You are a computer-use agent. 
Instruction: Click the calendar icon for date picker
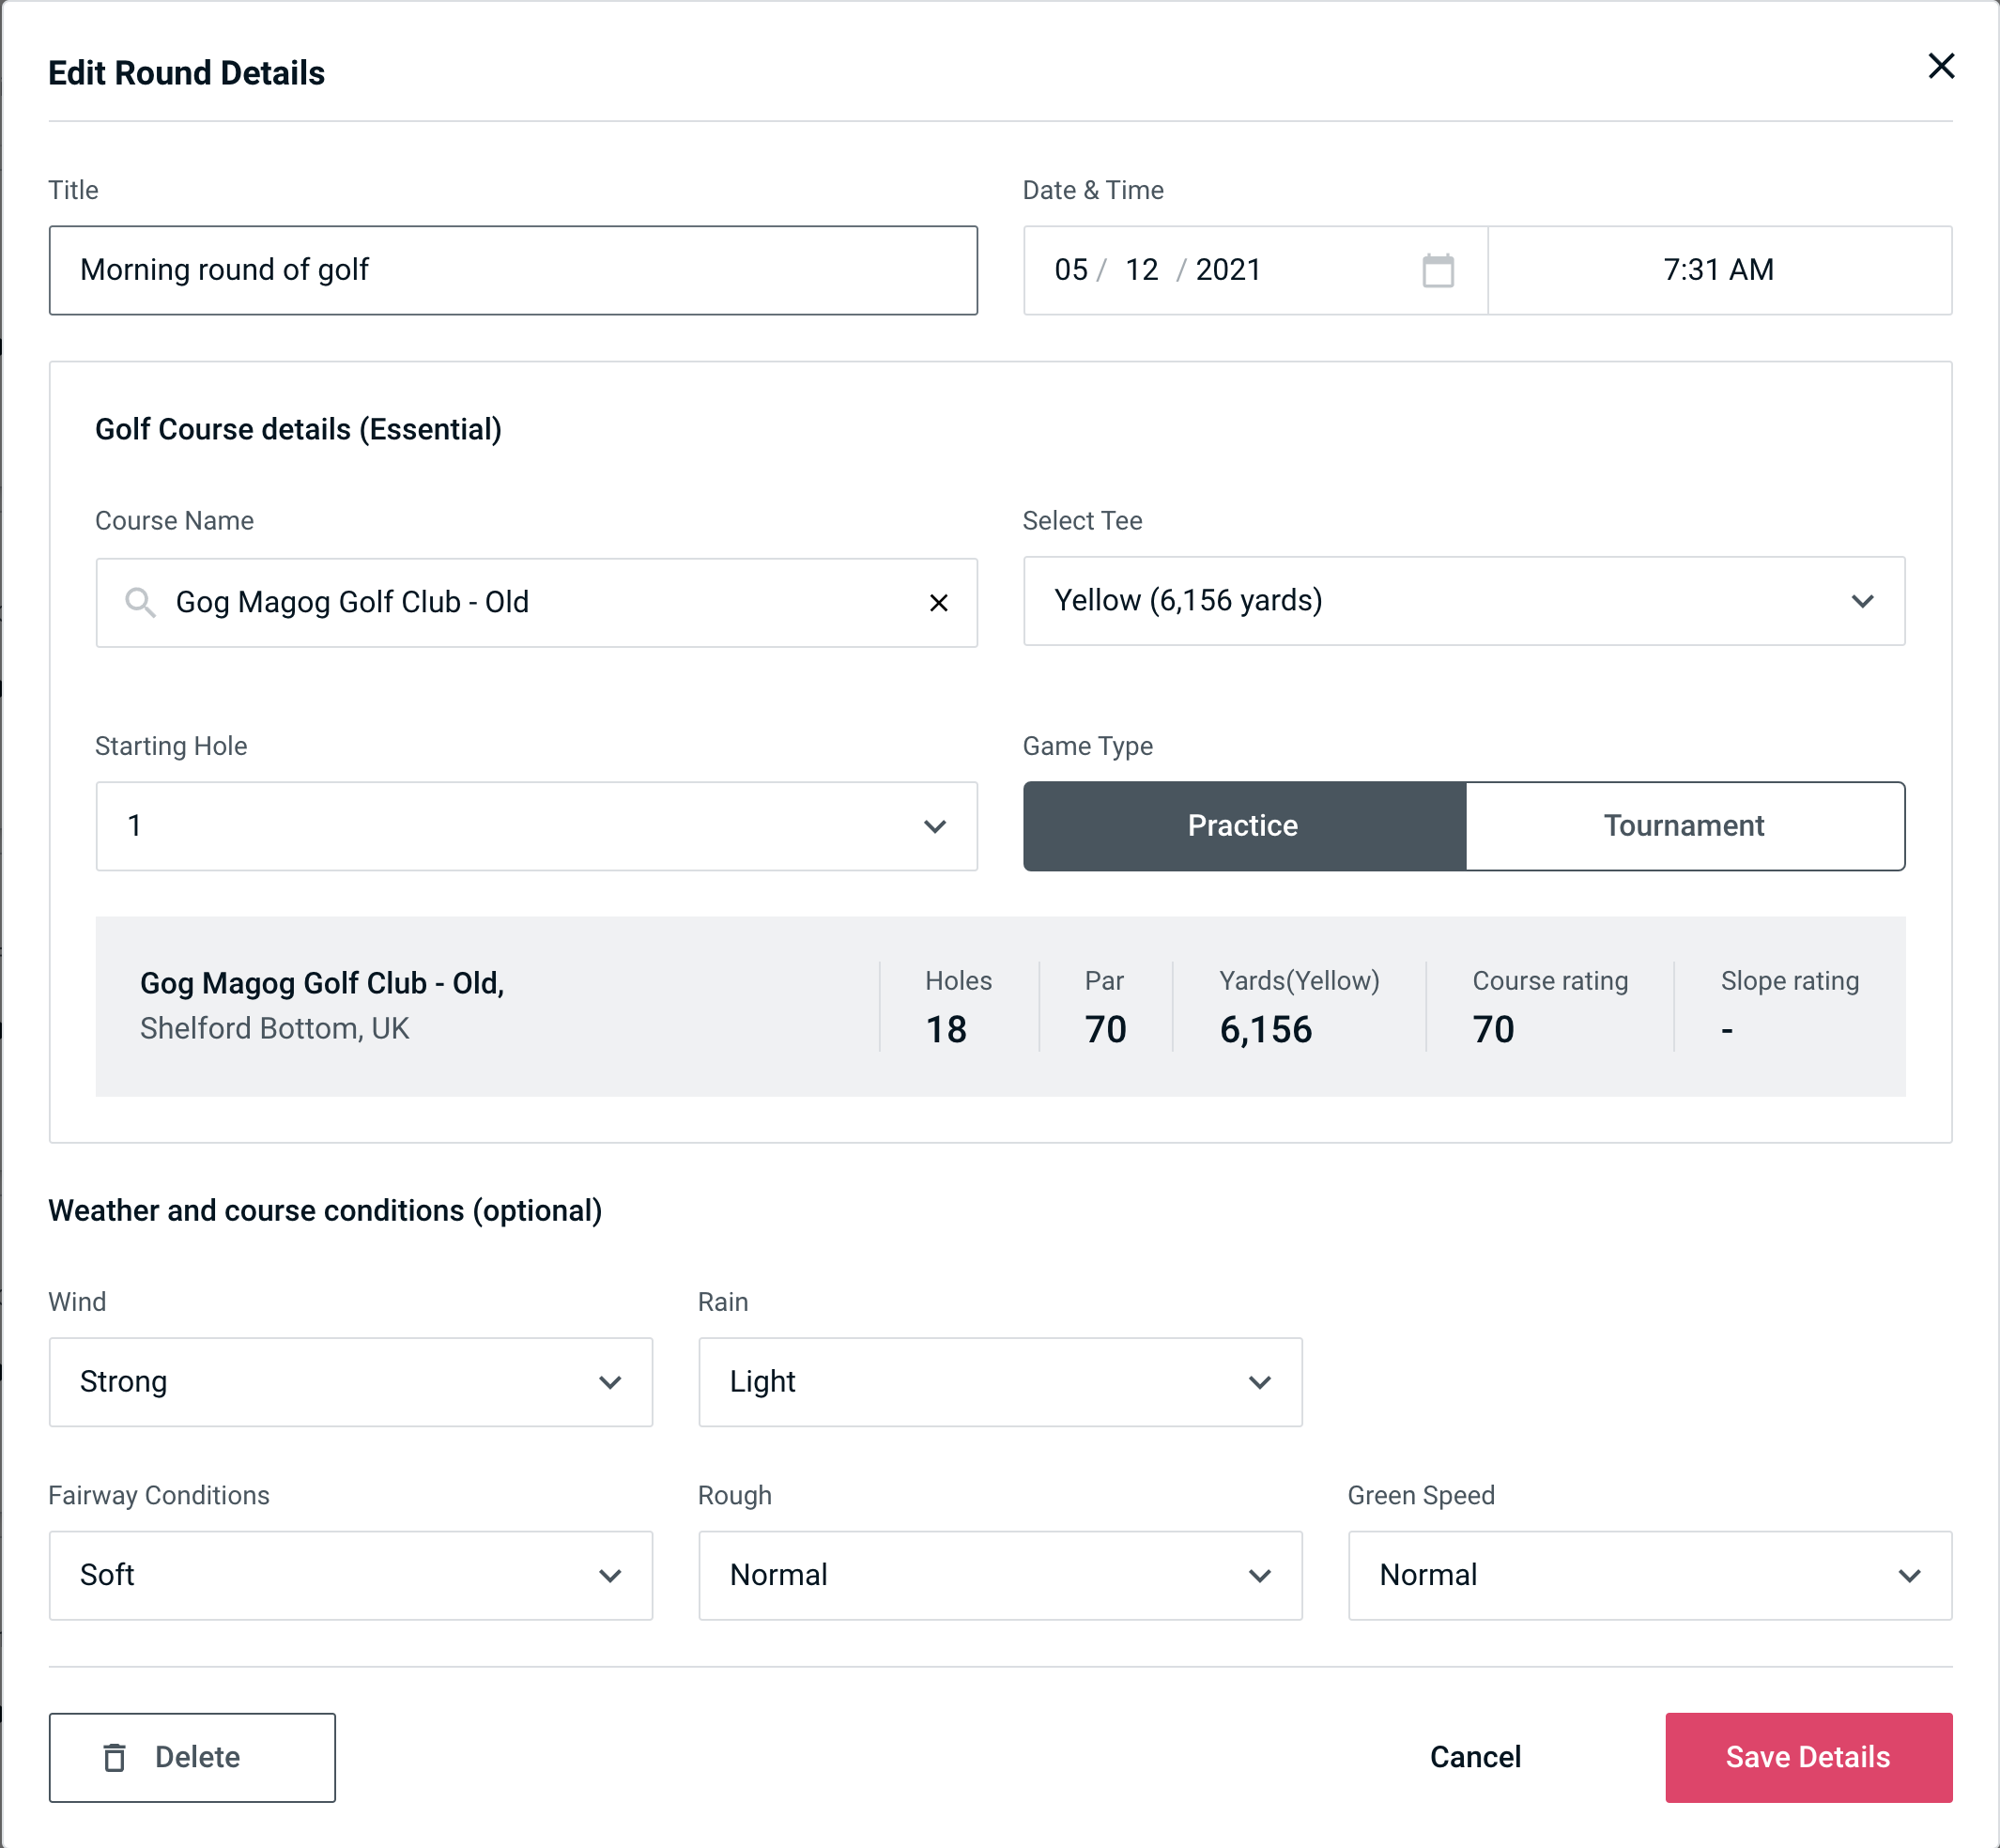1439,270
